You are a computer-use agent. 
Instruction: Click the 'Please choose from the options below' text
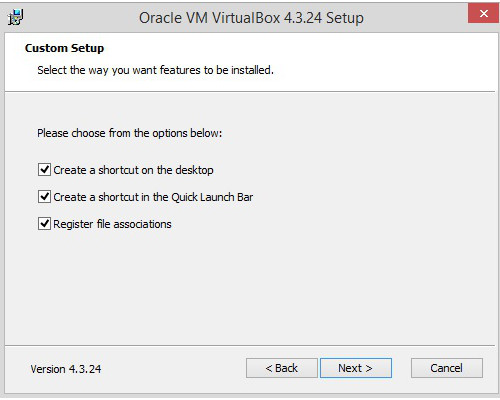129,133
